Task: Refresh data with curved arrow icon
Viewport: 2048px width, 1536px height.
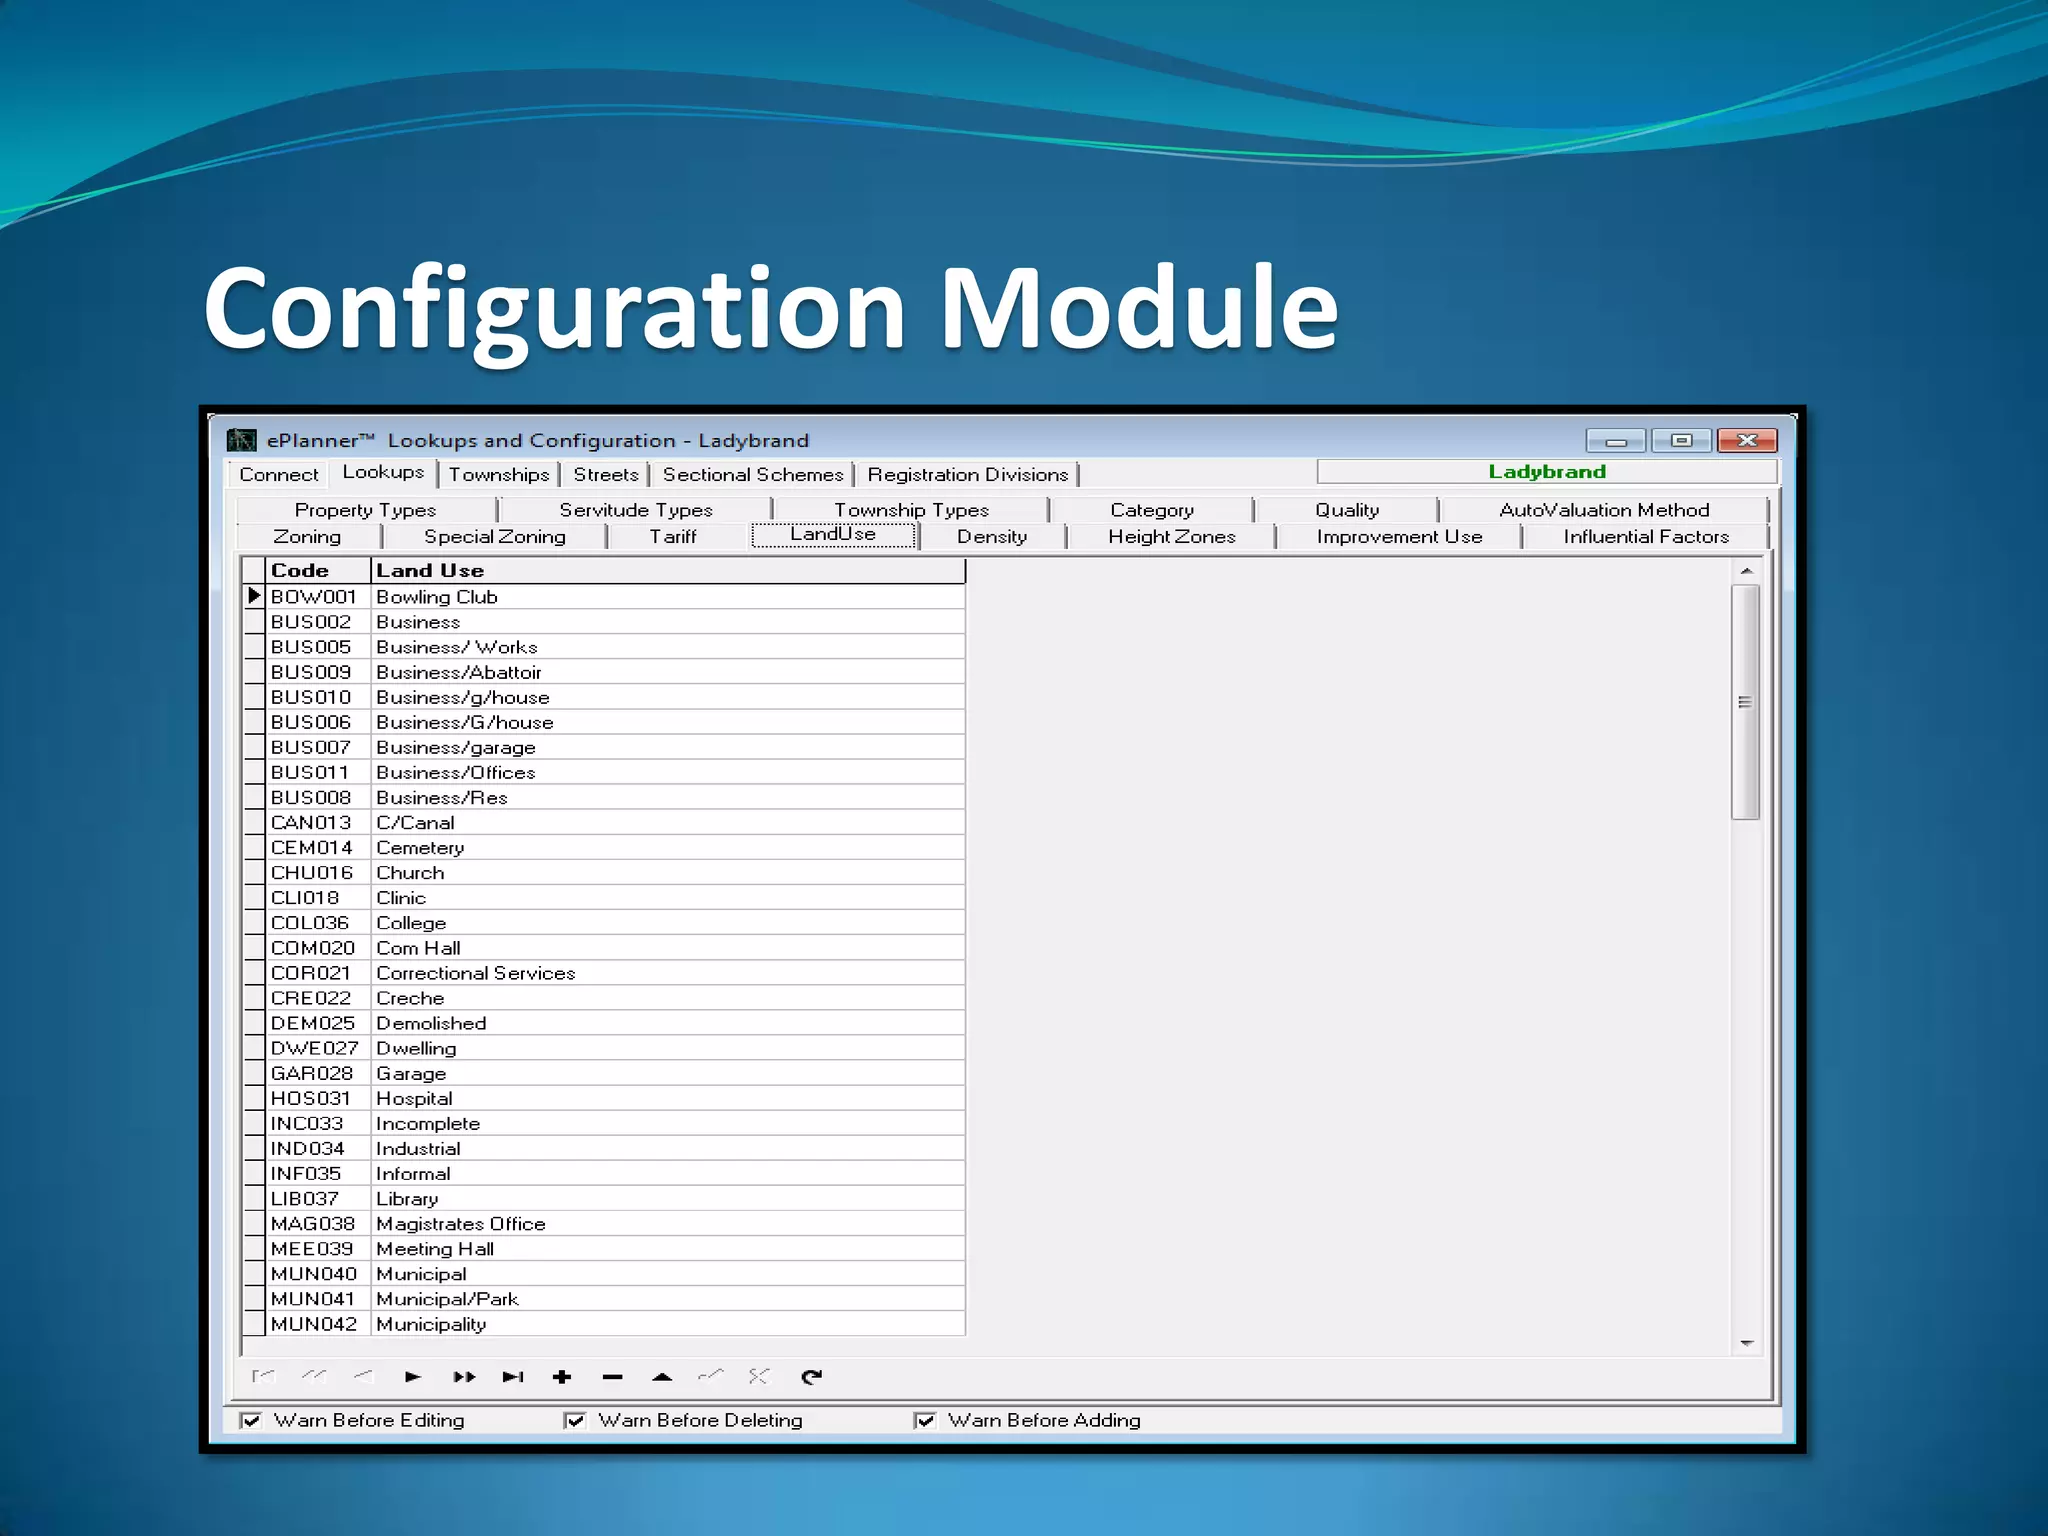Action: pyautogui.click(x=812, y=1377)
